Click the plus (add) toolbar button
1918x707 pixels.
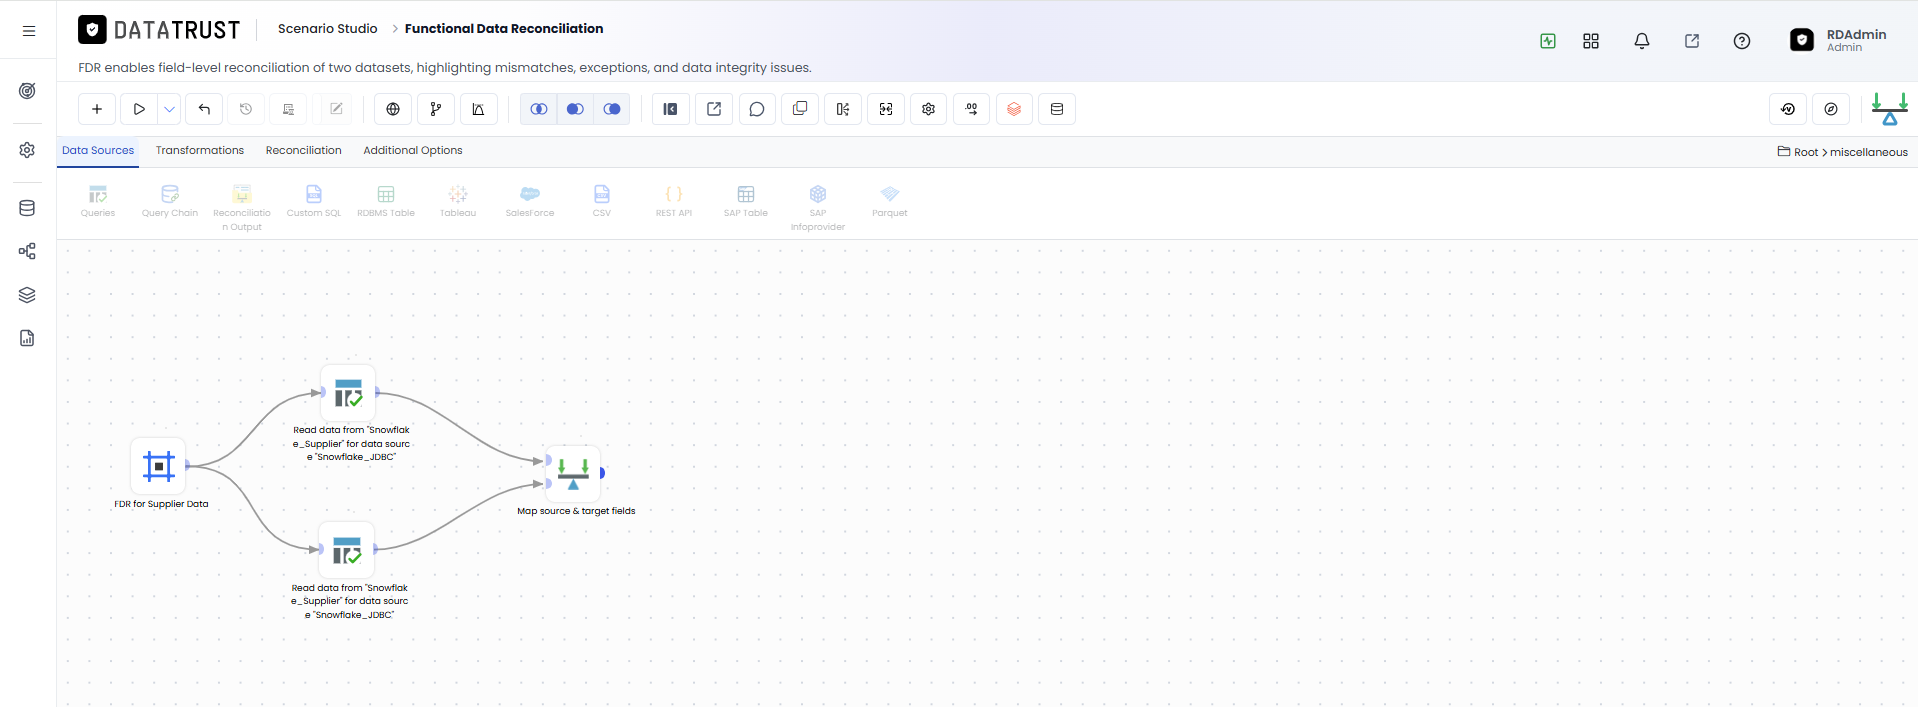[x=97, y=109]
